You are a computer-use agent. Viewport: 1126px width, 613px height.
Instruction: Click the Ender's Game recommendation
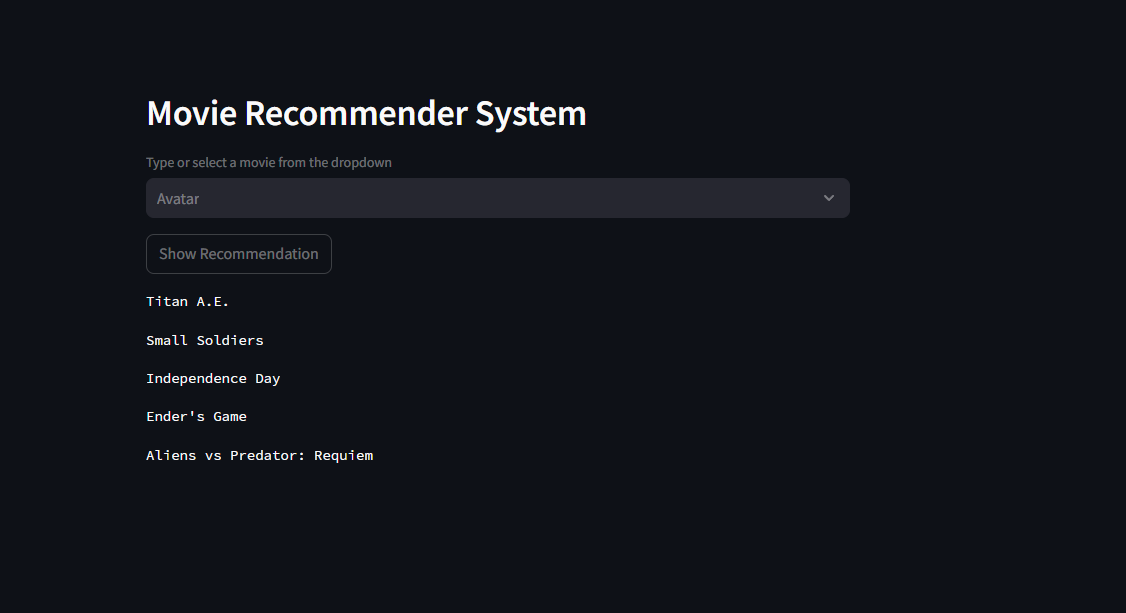(196, 417)
